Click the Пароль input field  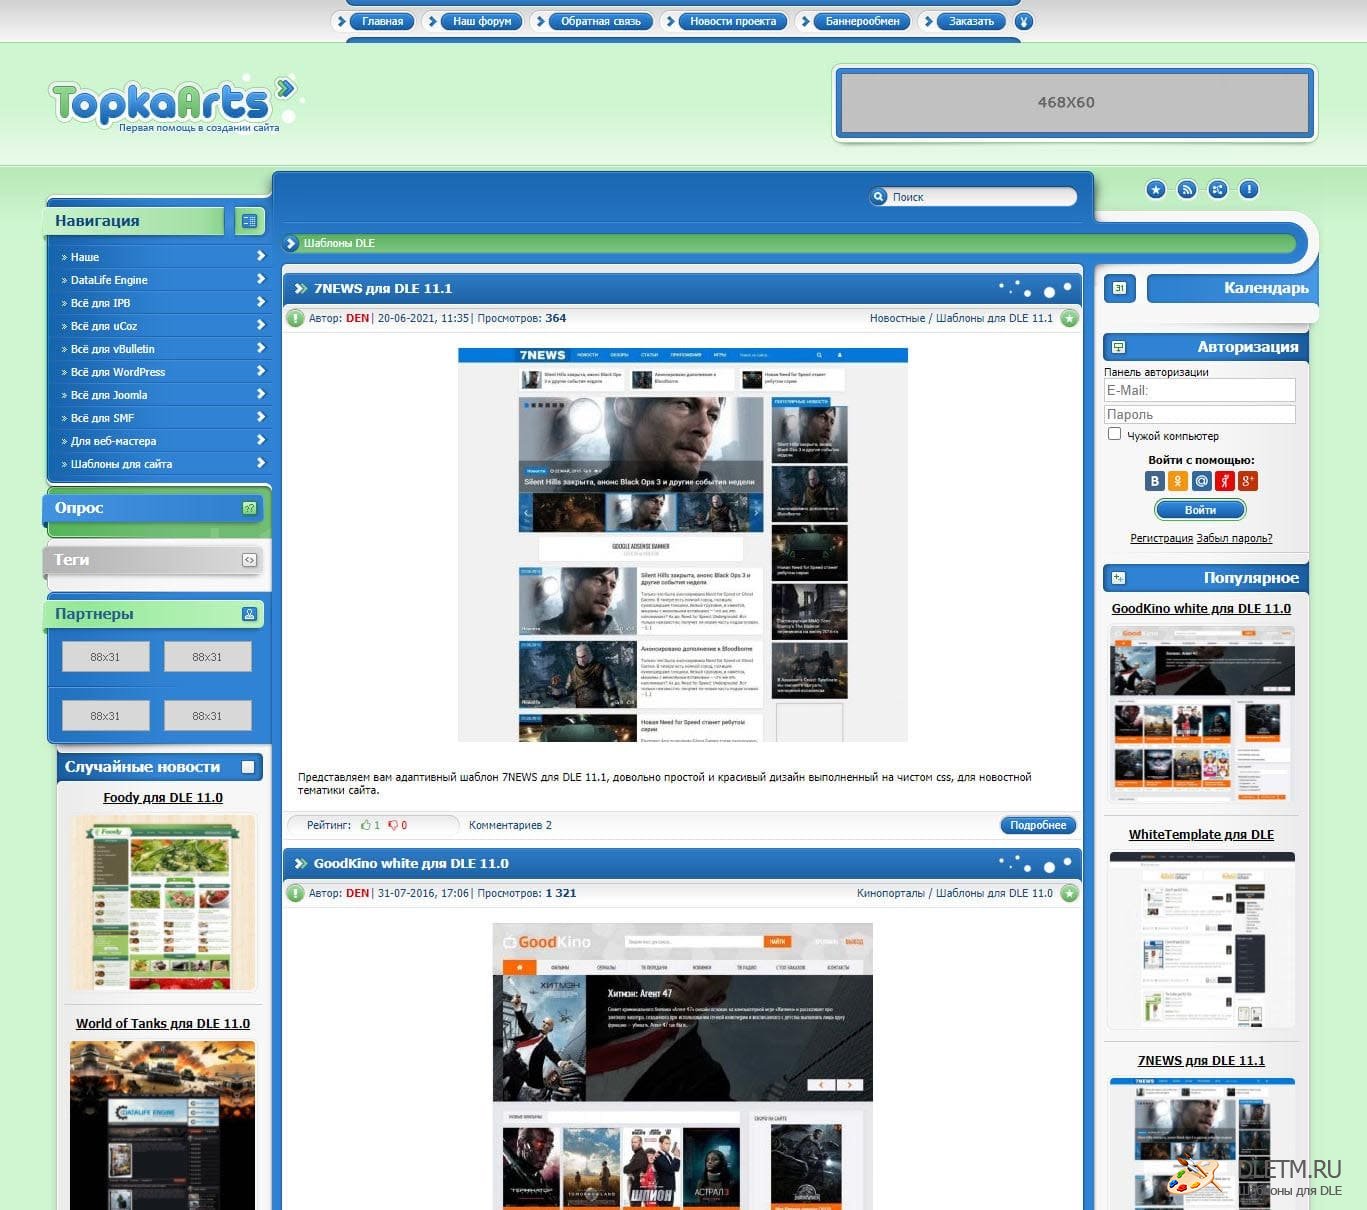1200,414
